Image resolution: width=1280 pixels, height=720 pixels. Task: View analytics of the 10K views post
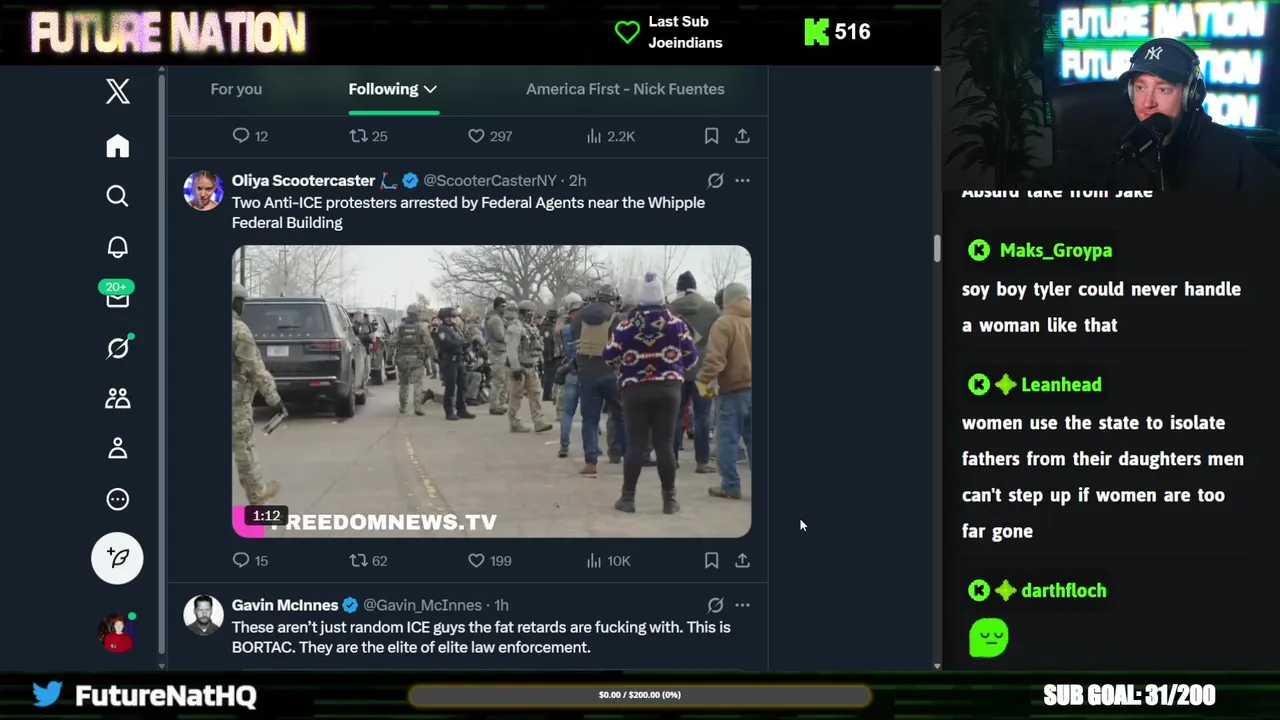pos(608,561)
